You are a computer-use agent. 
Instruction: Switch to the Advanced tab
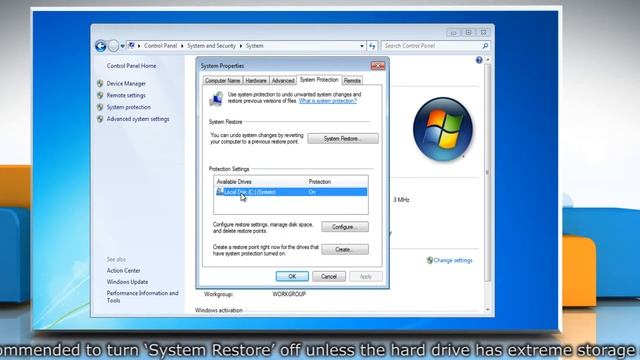coord(283,81)
